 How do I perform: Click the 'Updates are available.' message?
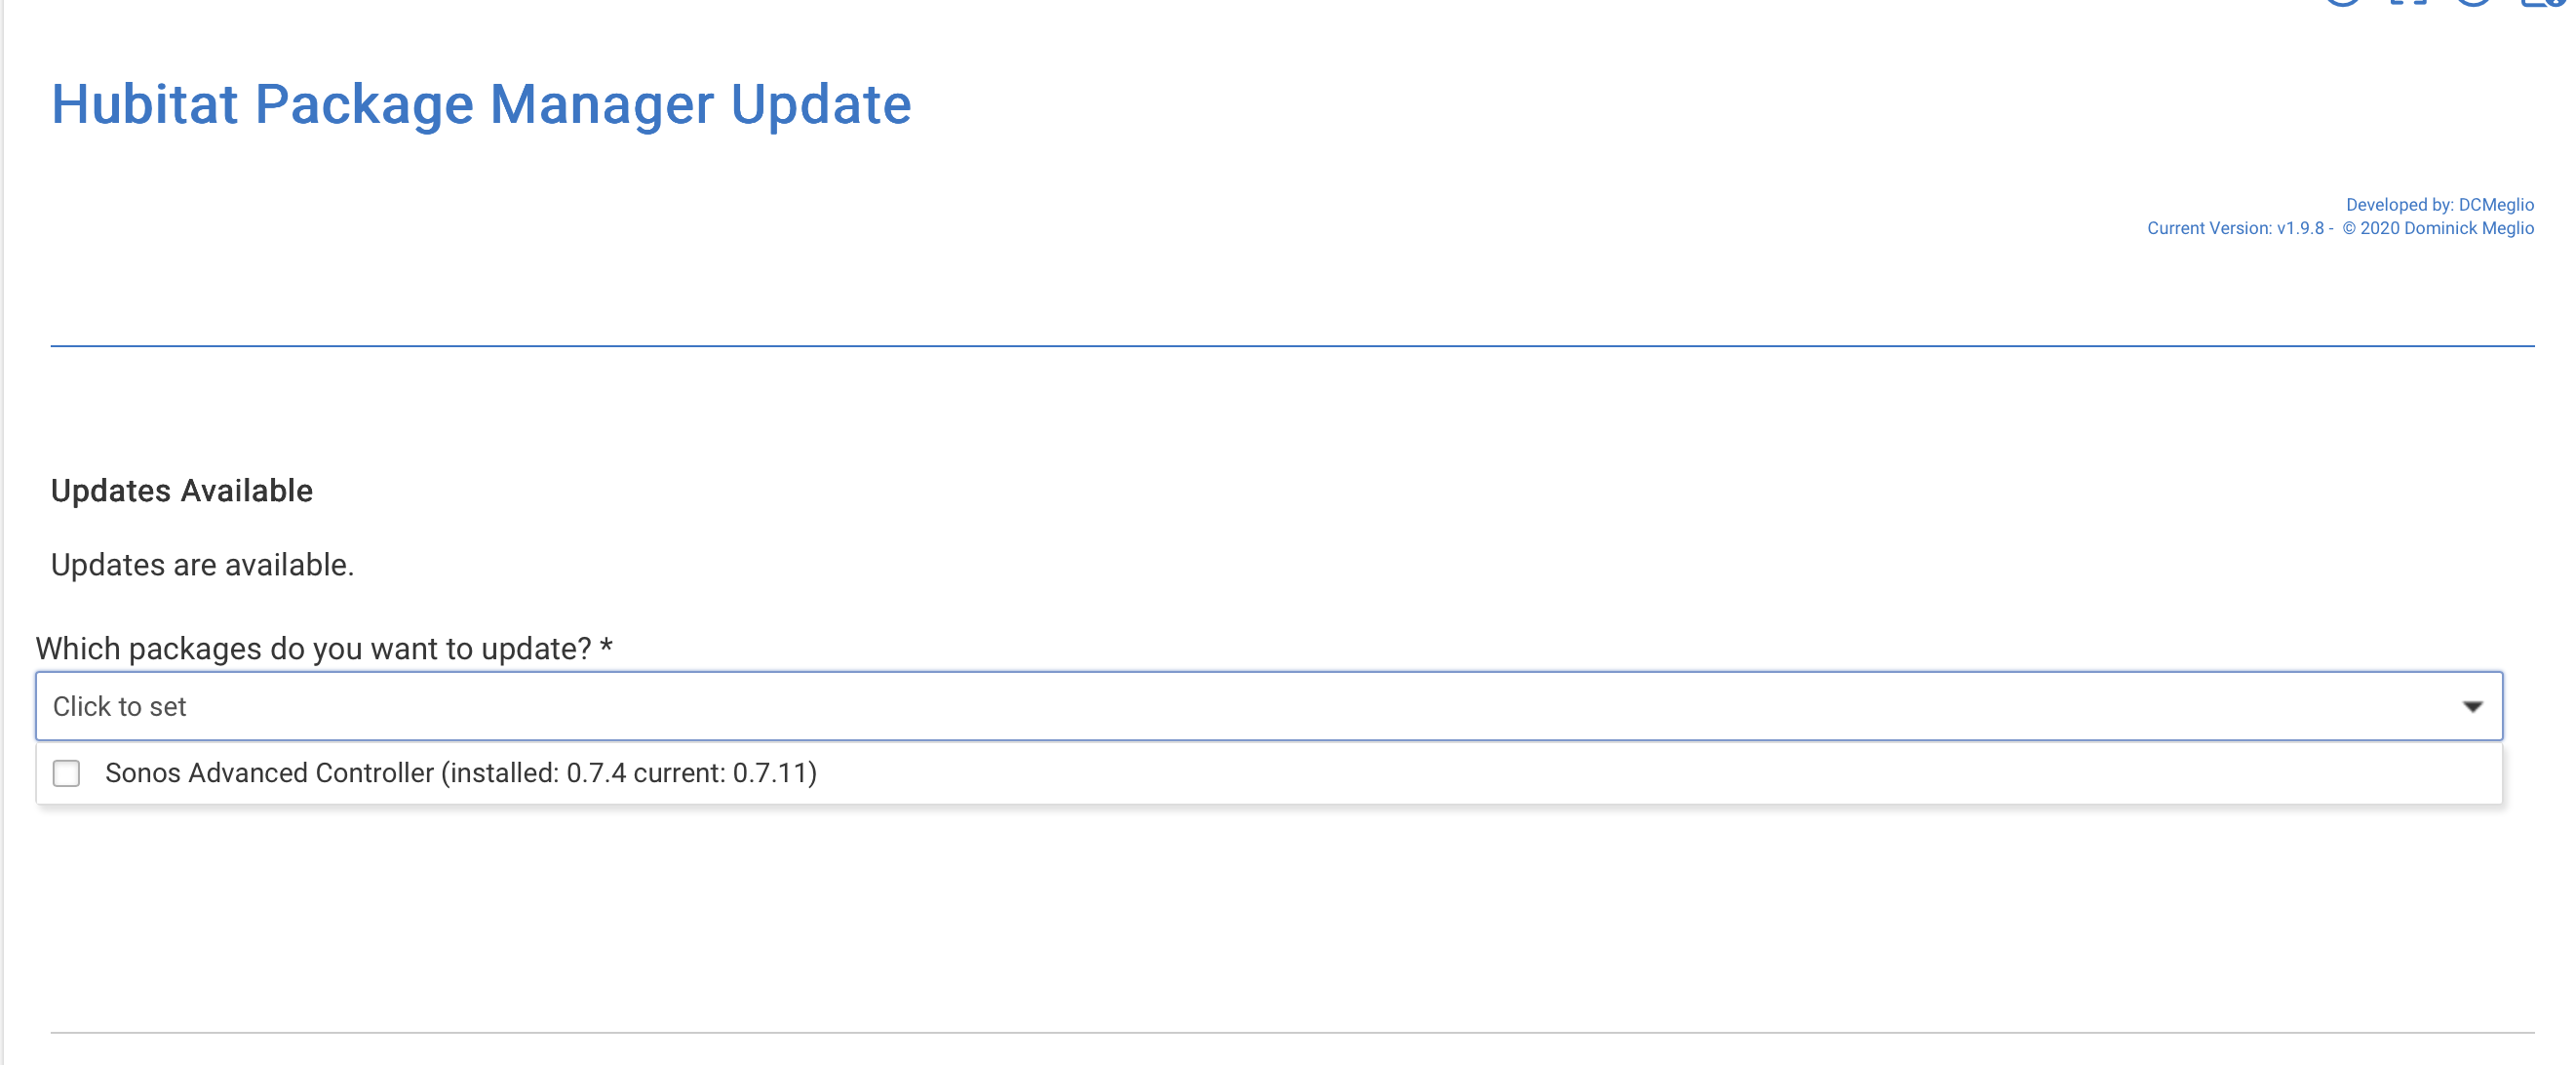pos(202,565)
